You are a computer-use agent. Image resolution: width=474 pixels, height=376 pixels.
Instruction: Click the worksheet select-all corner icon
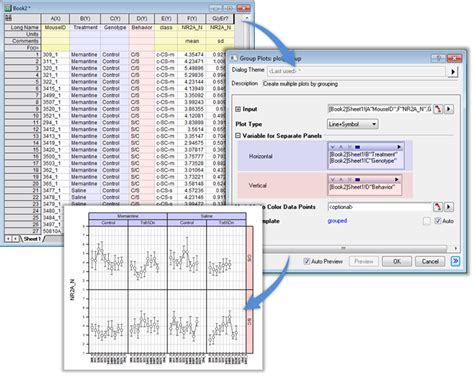(8, 18)
